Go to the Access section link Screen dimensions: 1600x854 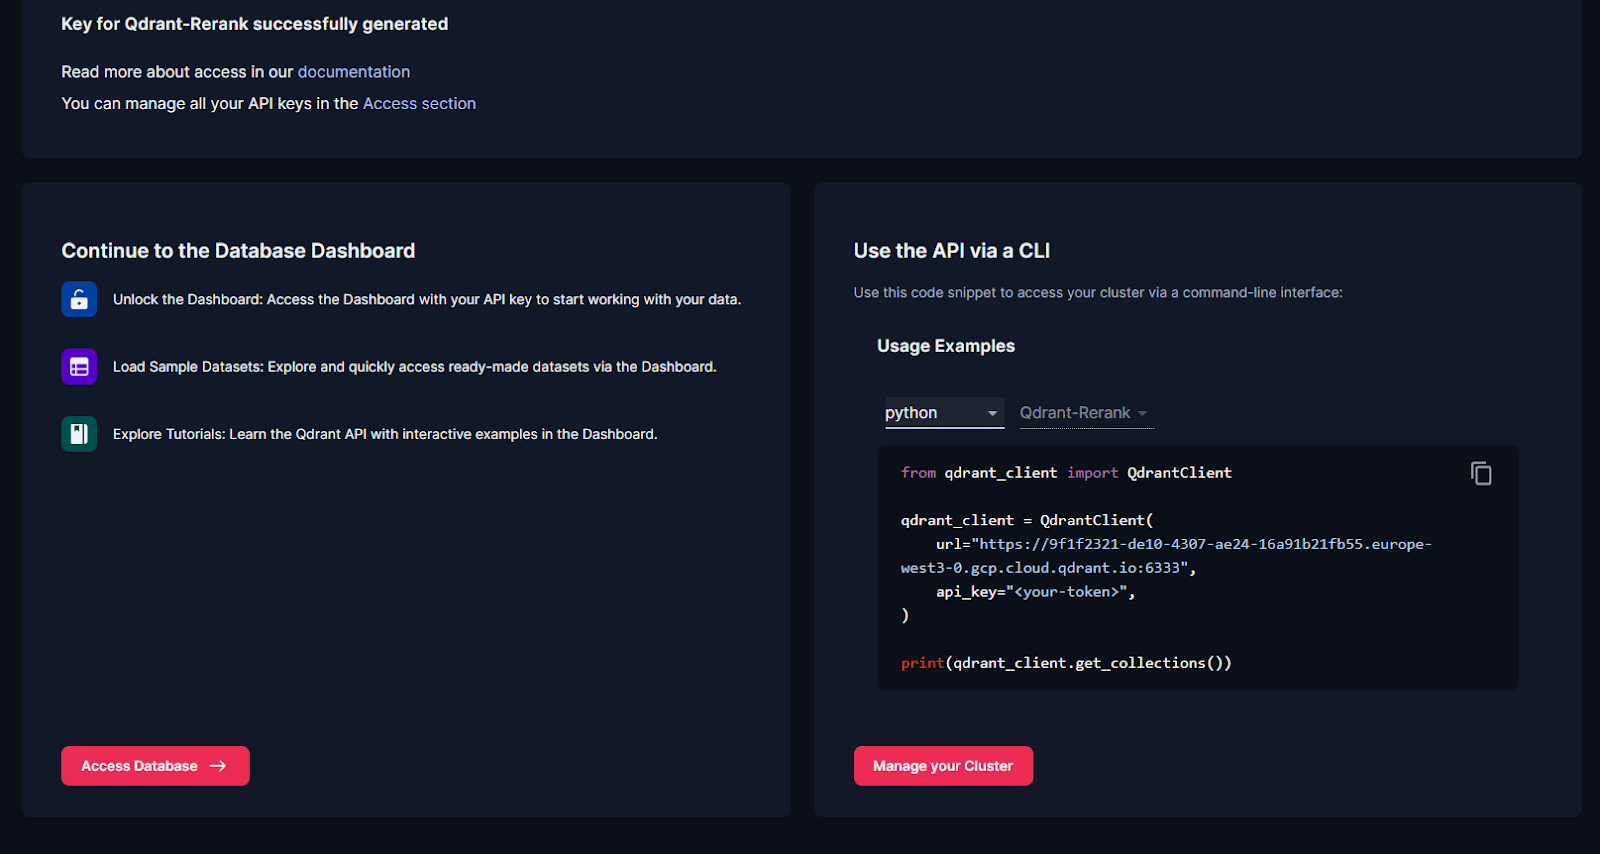pyautogui.click(x=419, y=104)
